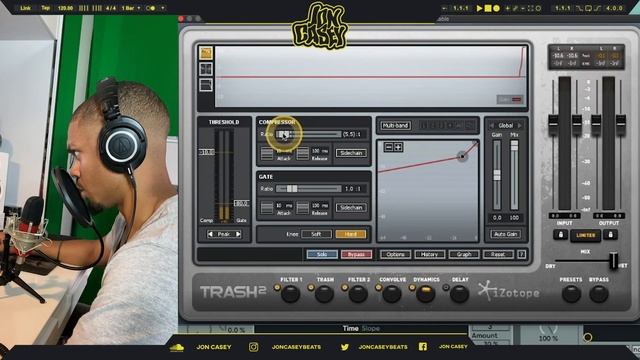Click the Filter 1 module knob button
The image size is (640, 360).
pos(291,294)
